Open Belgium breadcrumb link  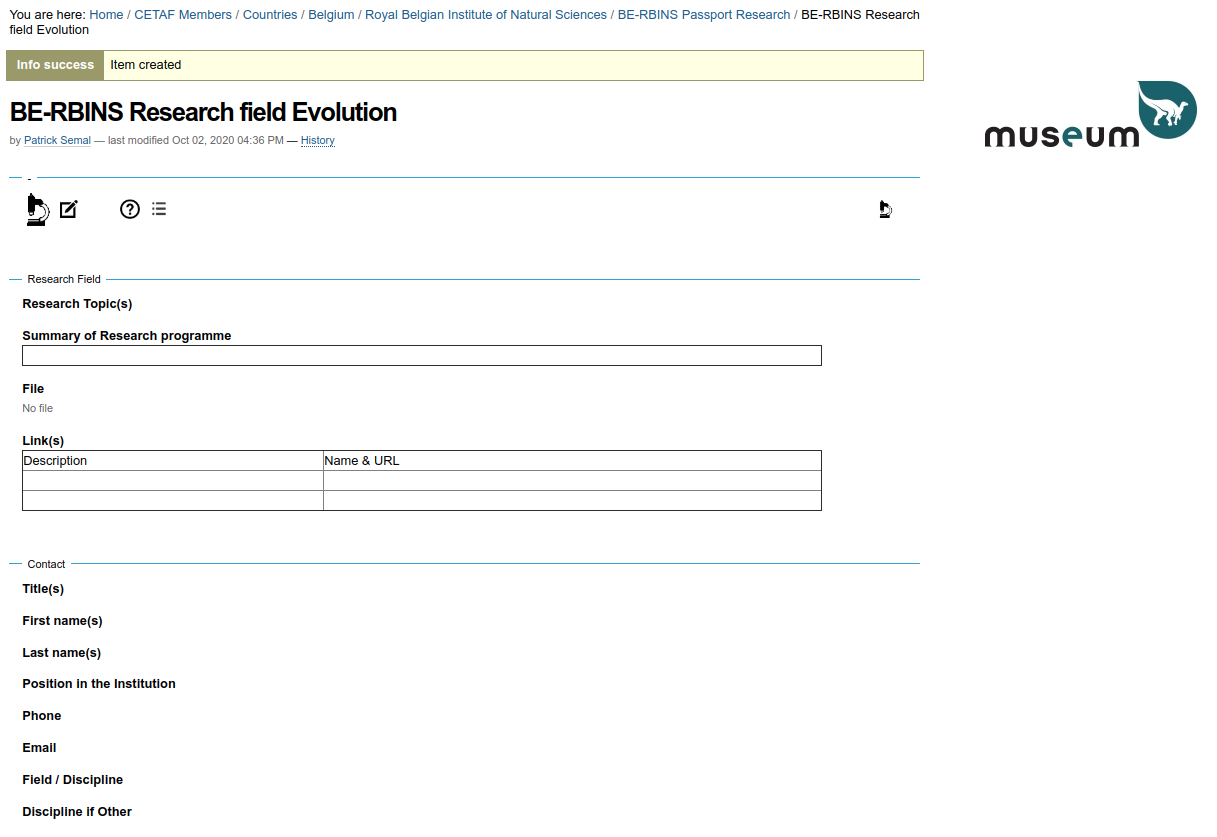pyautogui.click(x=331, y=15)
